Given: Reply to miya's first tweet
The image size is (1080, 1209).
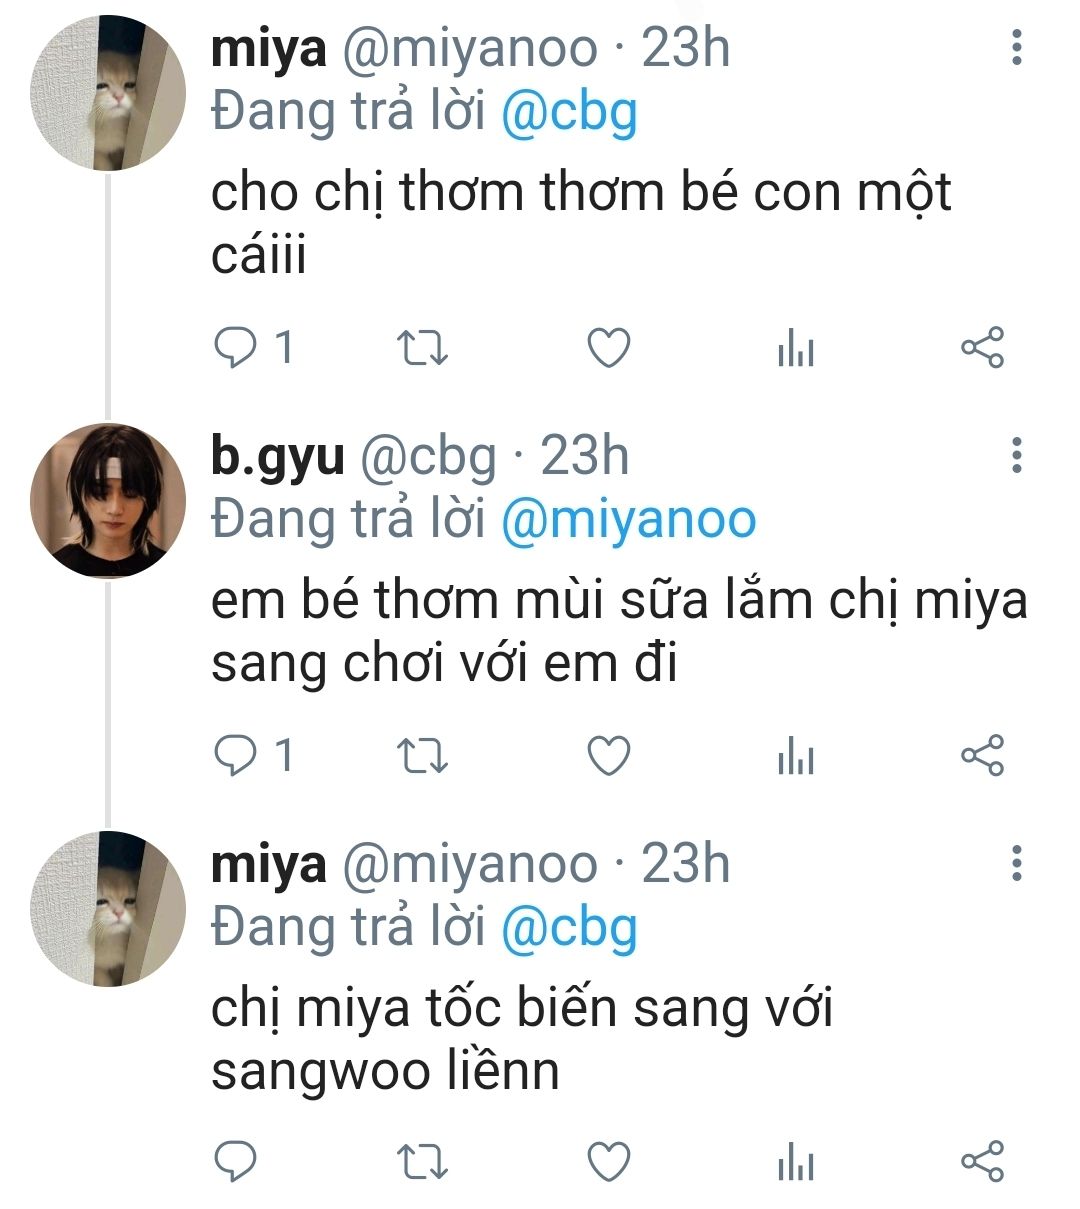Looking at the screenshot, I should coord(237,348).
